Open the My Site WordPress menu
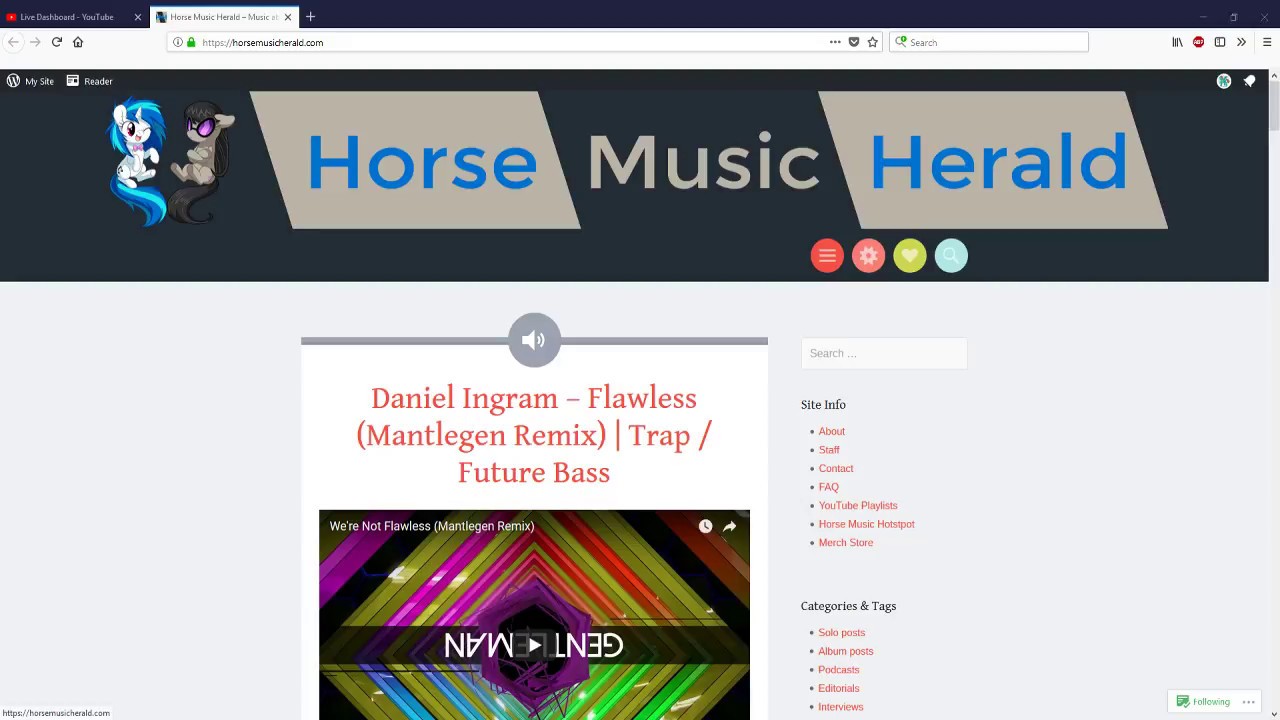Screen dimensions: 1280x720 (x=31, y=81)
